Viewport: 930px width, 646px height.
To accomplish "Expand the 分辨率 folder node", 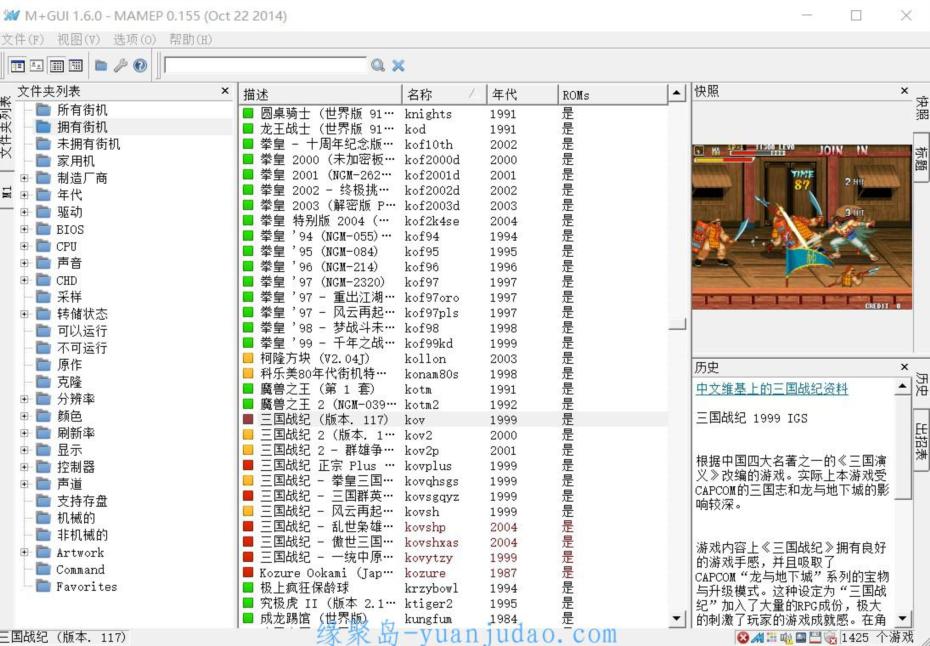I will pos(24,399).
